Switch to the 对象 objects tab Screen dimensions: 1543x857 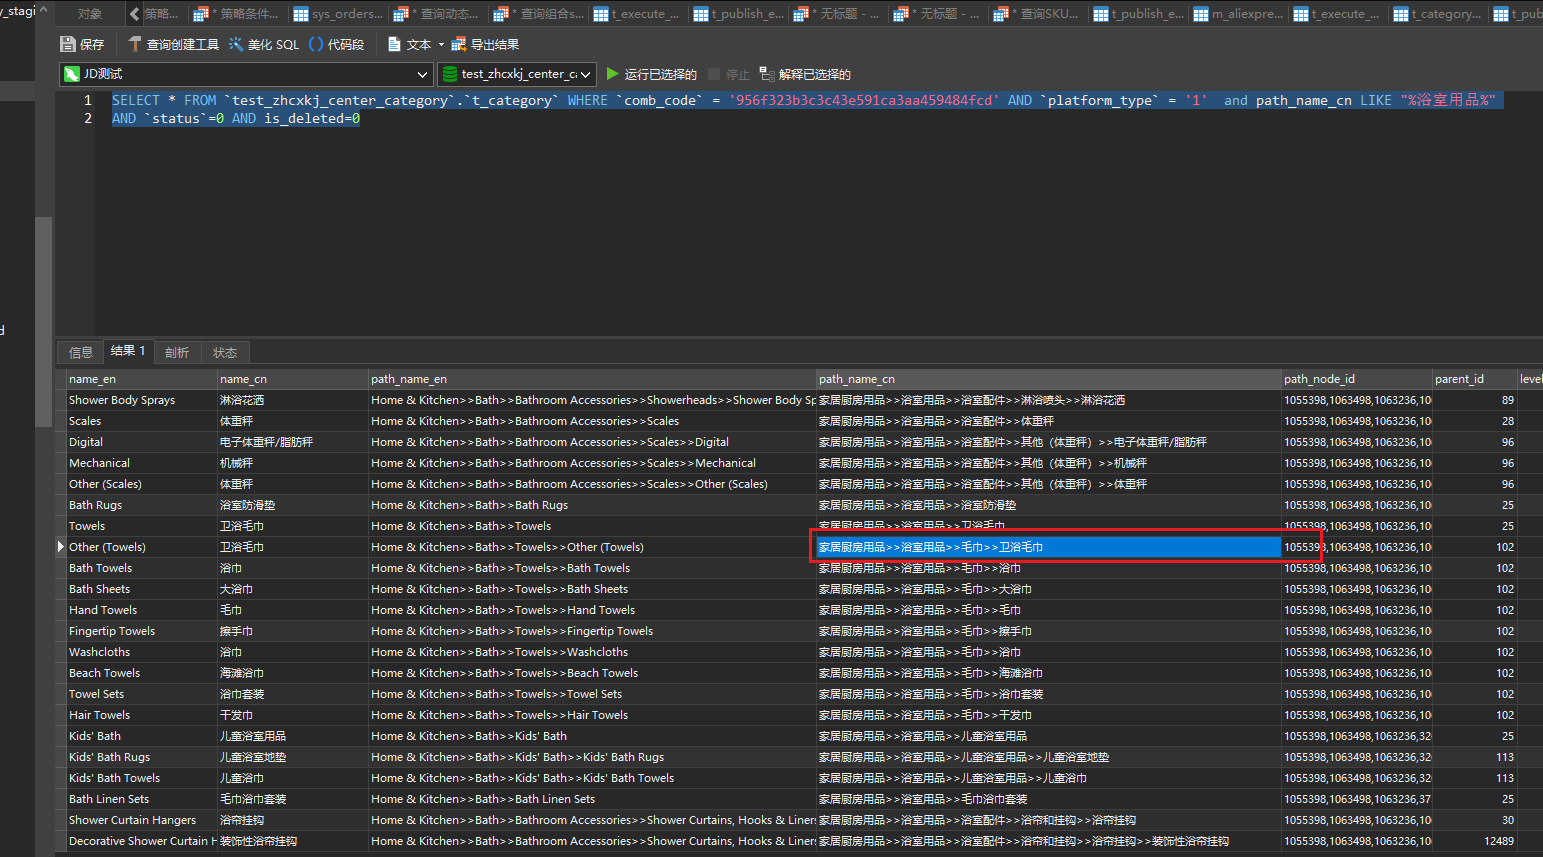90,14
